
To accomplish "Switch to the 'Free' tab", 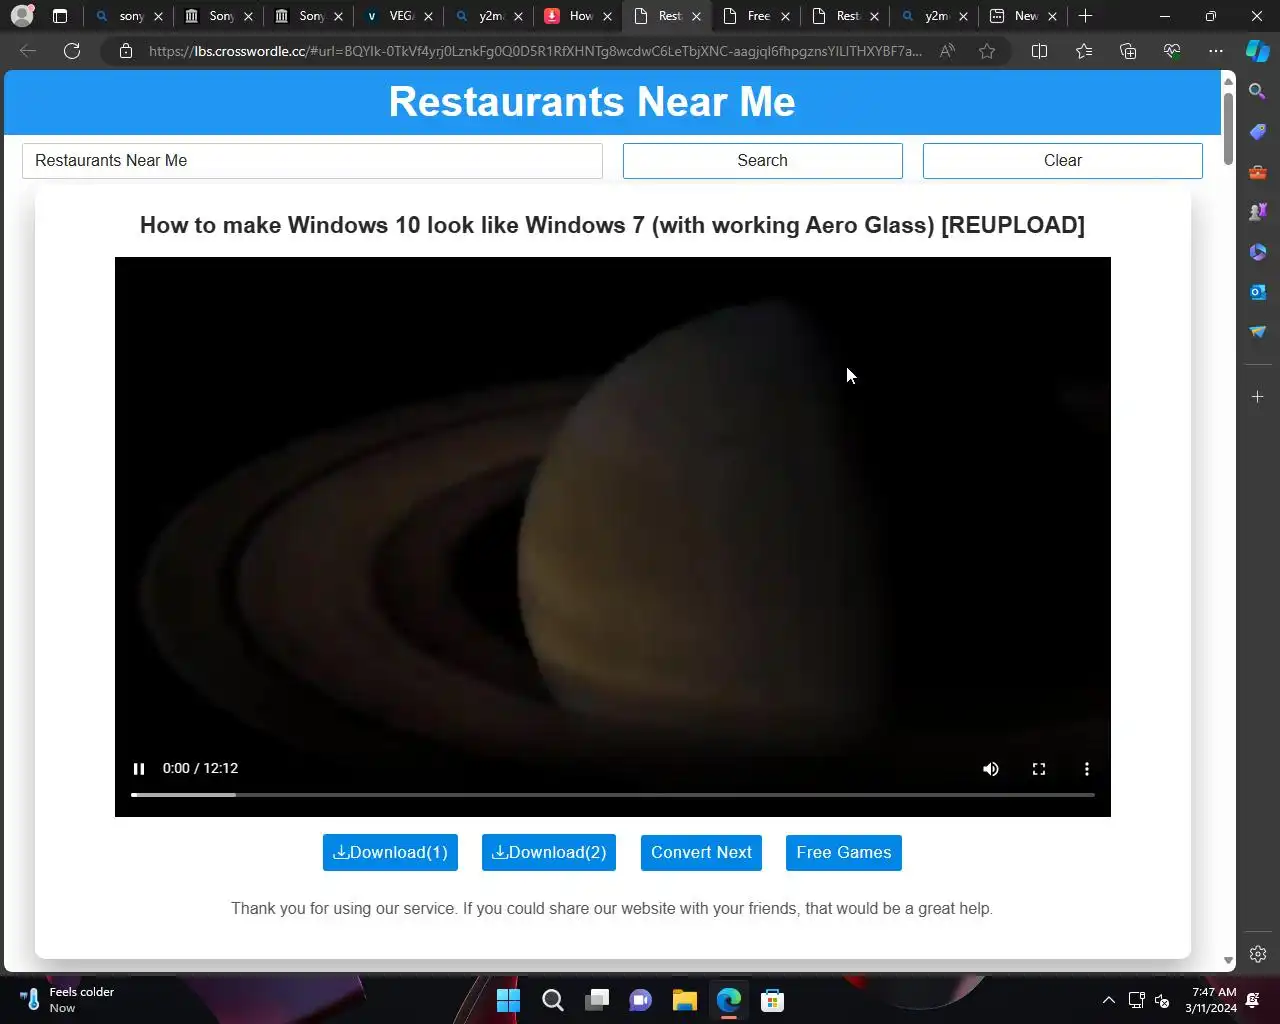I will tap(755, 16).
